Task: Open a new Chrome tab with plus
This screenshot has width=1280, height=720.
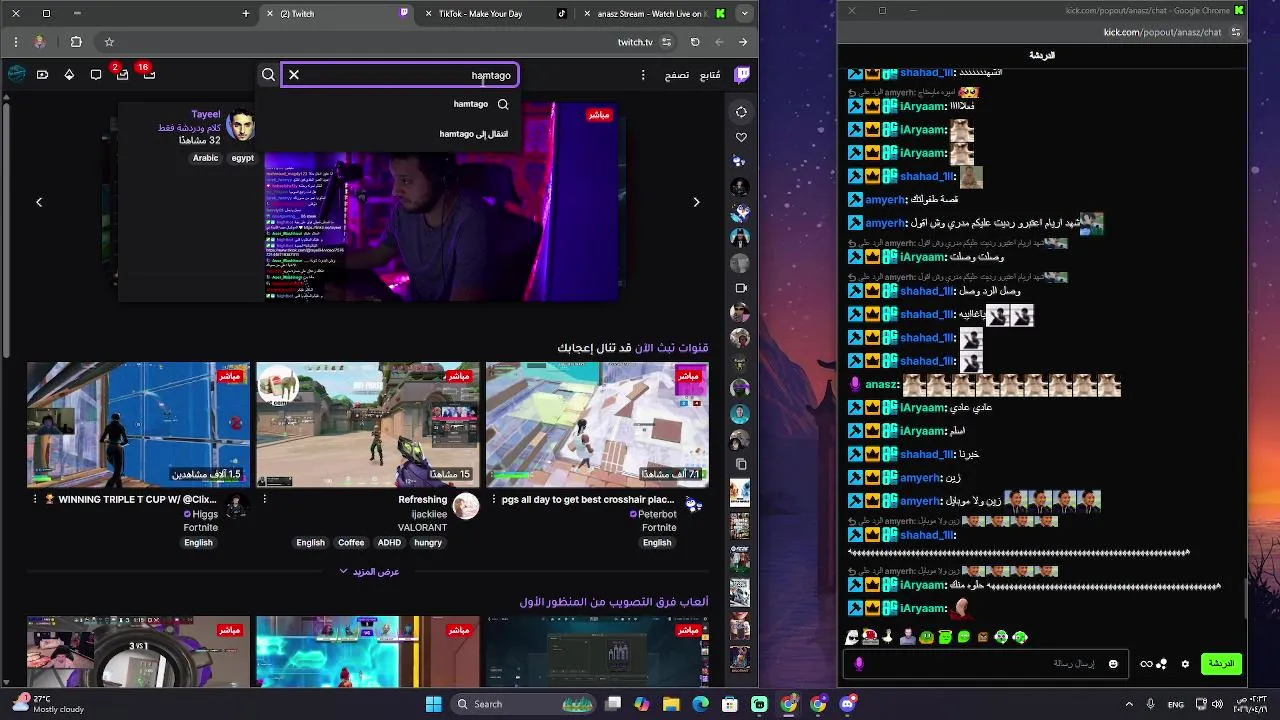Action: click(x=246, y=14)
